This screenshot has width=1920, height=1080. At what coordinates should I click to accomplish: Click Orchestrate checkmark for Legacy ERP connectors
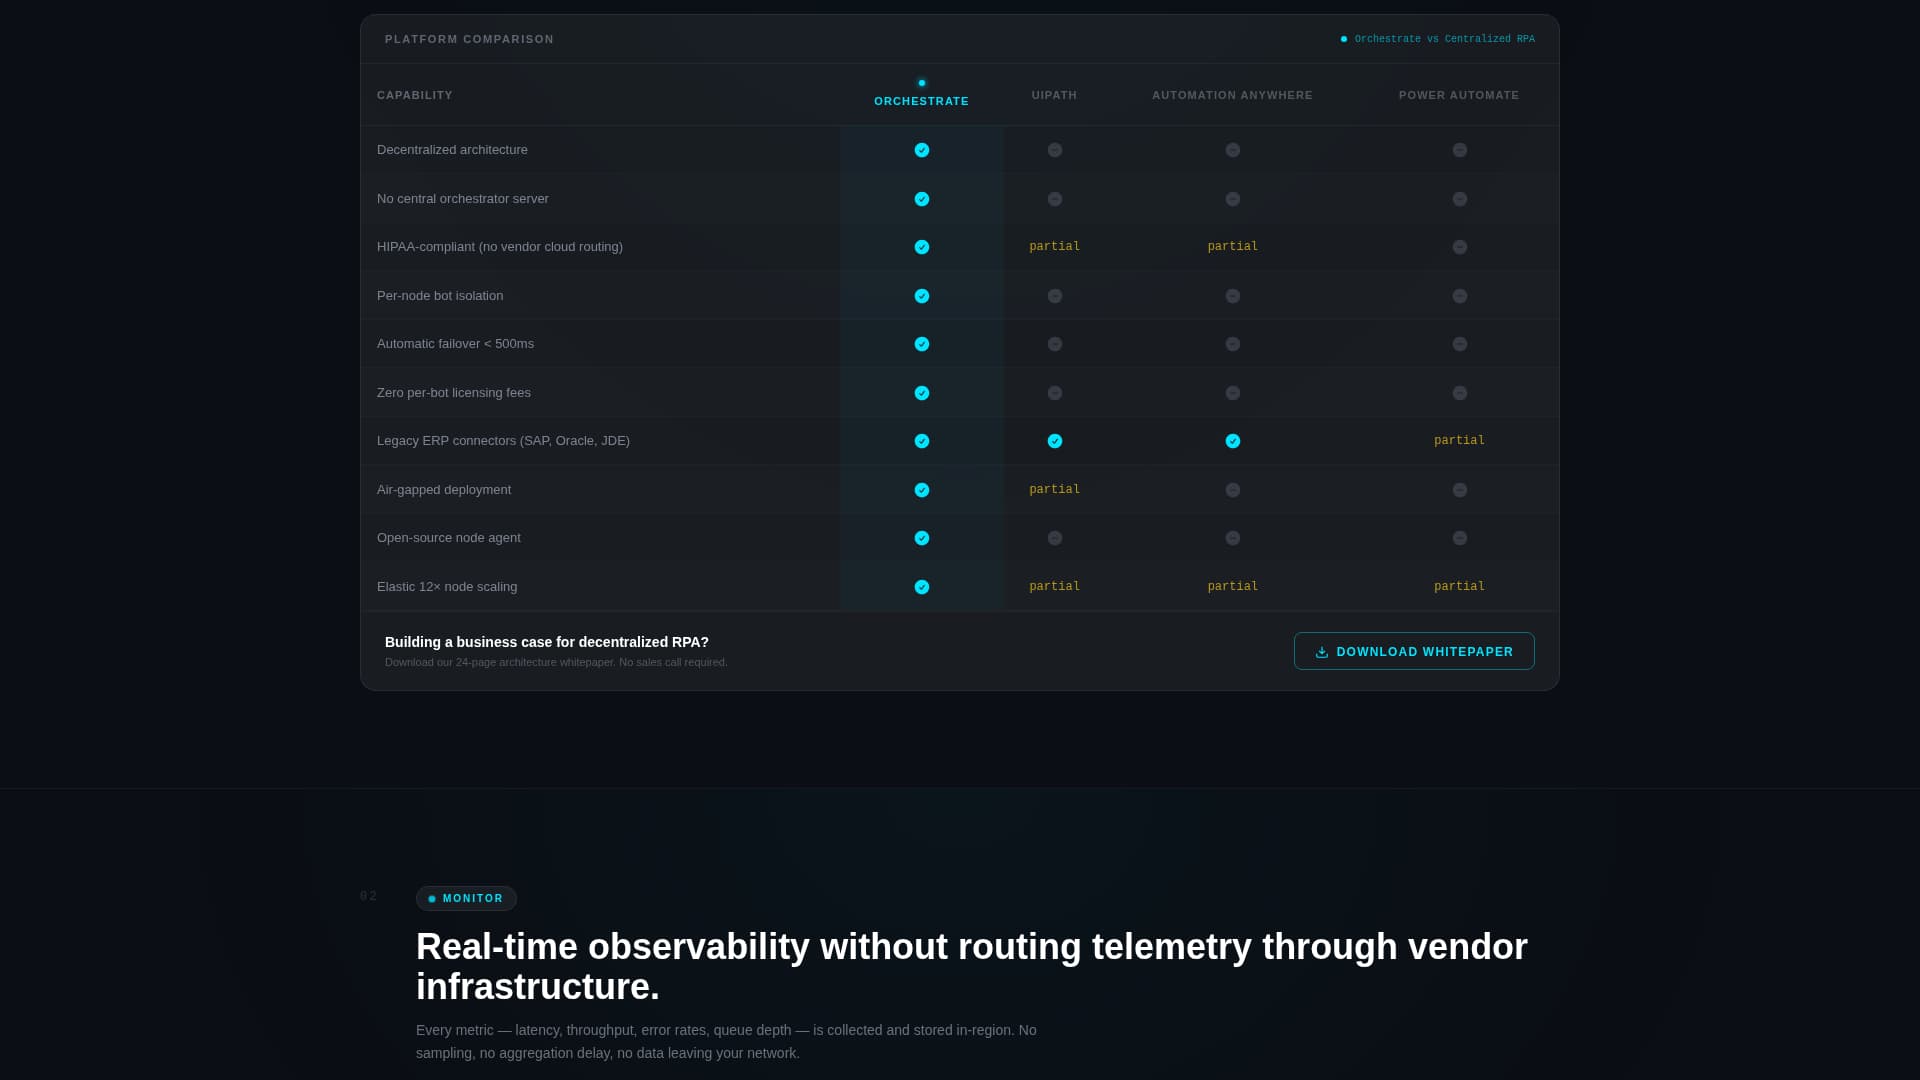point(922,441)
